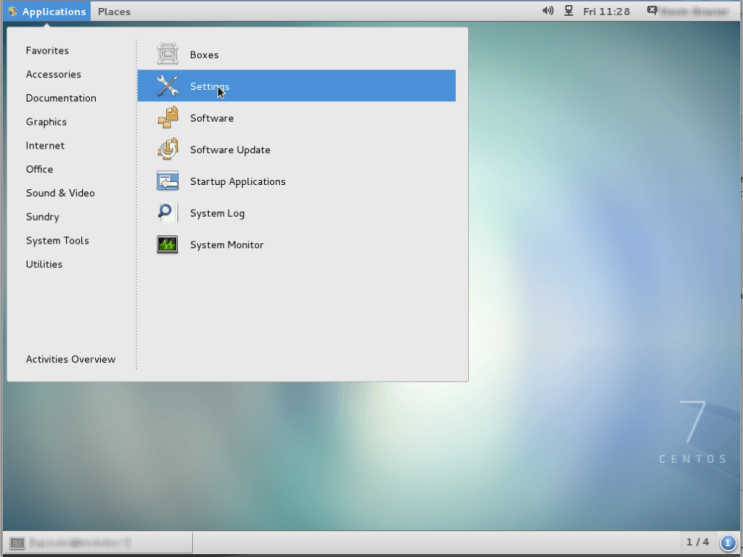Launch Settings via the wrench-screwdriver icon
This screenshot has height=557, width=743.
167,86
